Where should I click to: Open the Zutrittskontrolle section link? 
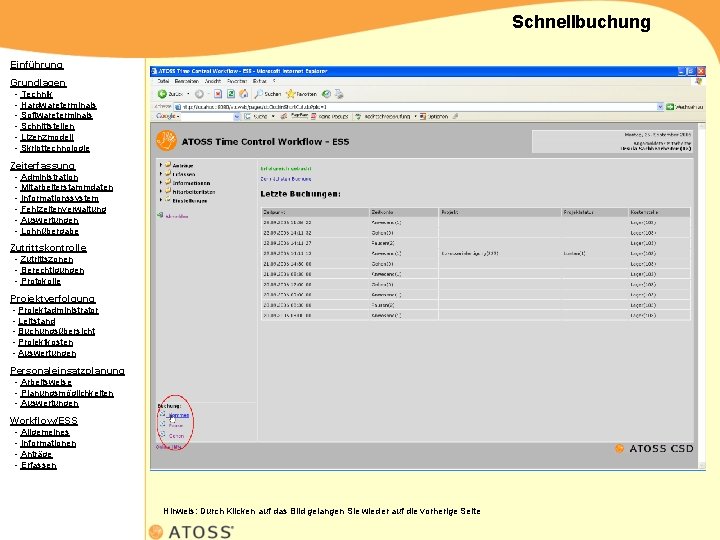(x=48, y=248)
